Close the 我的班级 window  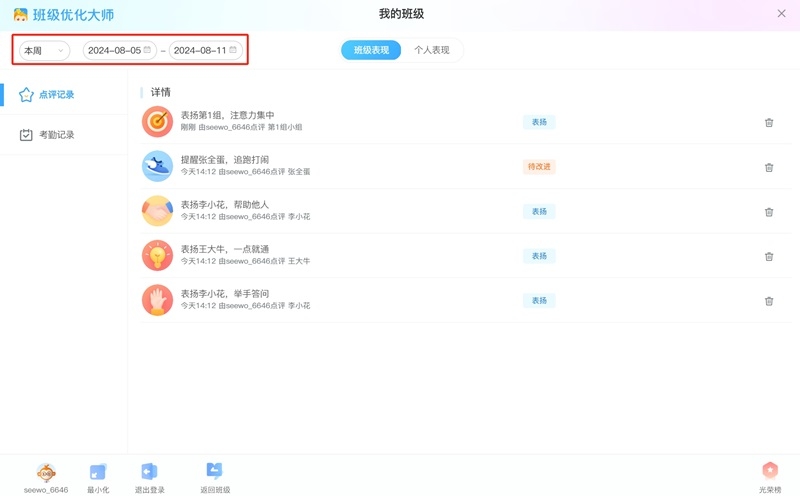(x=781, y=14)
